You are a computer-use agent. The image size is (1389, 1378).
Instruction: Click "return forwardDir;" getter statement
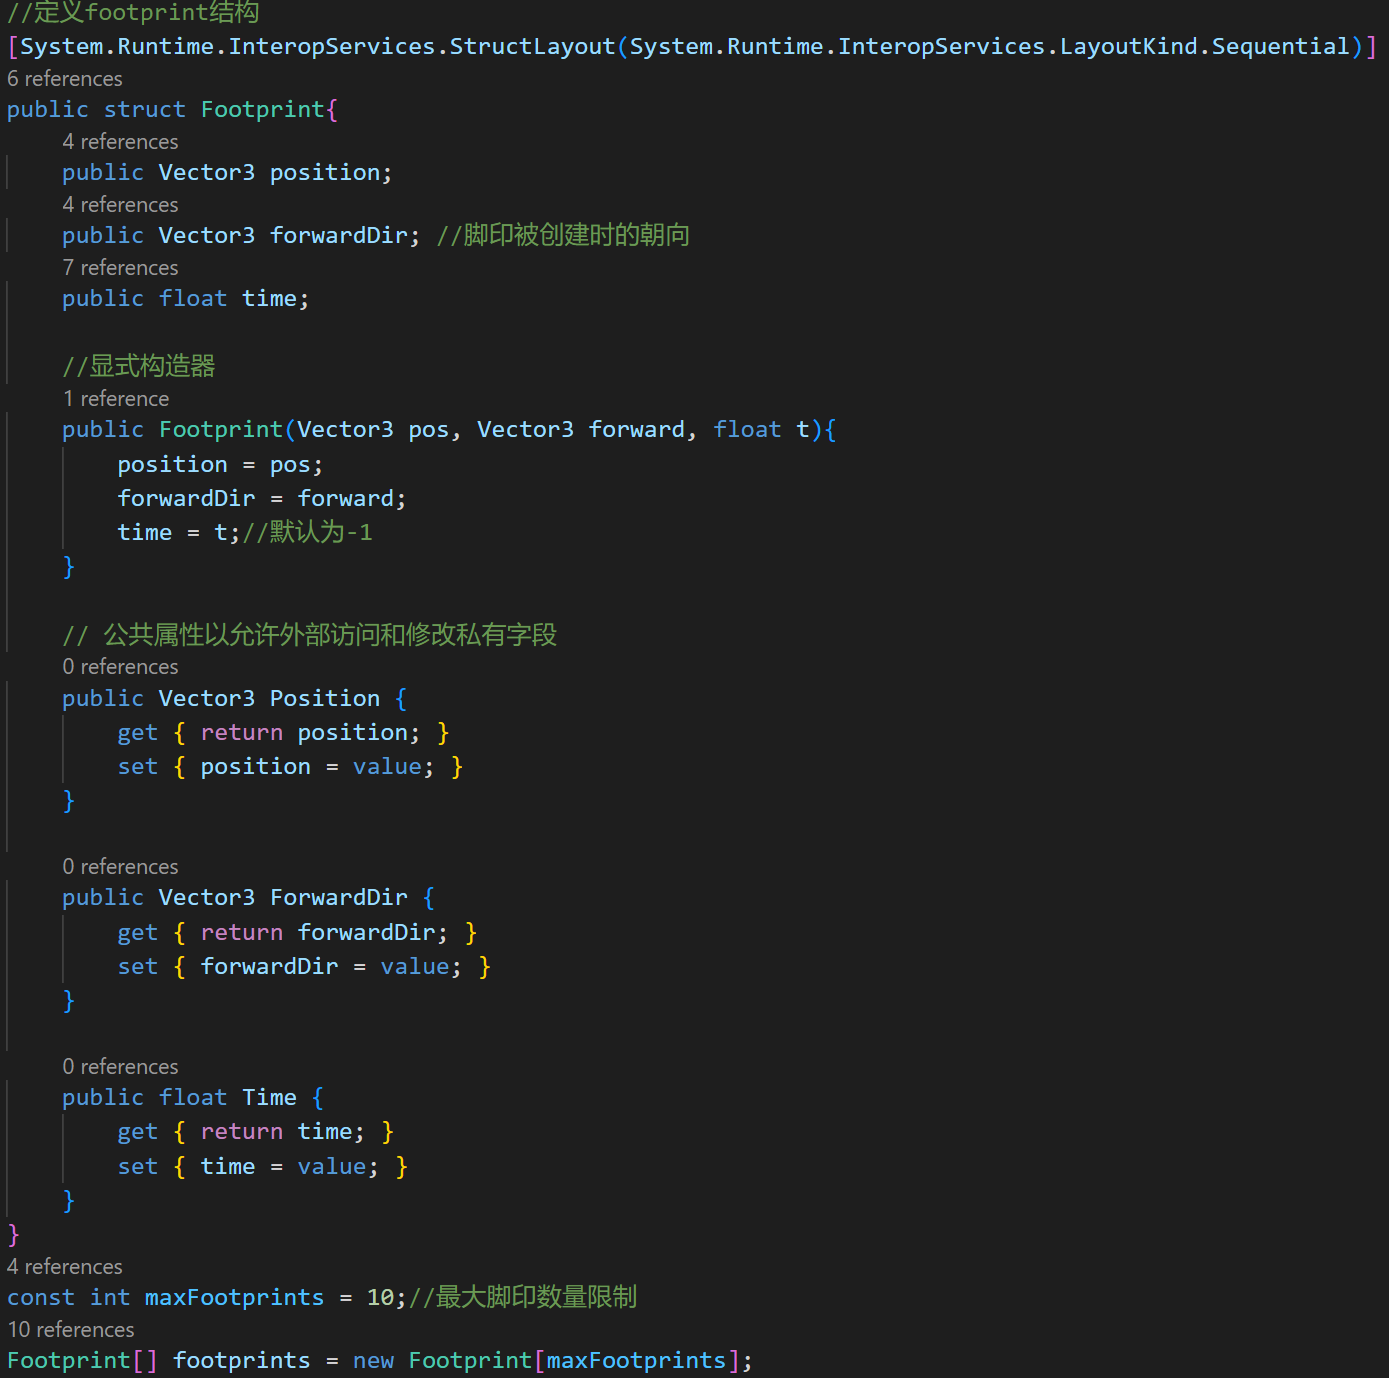click(325, 932)
